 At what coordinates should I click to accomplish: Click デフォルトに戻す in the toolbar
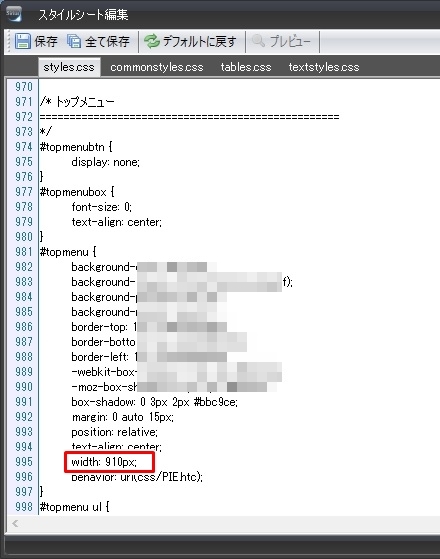click(199, 42)
